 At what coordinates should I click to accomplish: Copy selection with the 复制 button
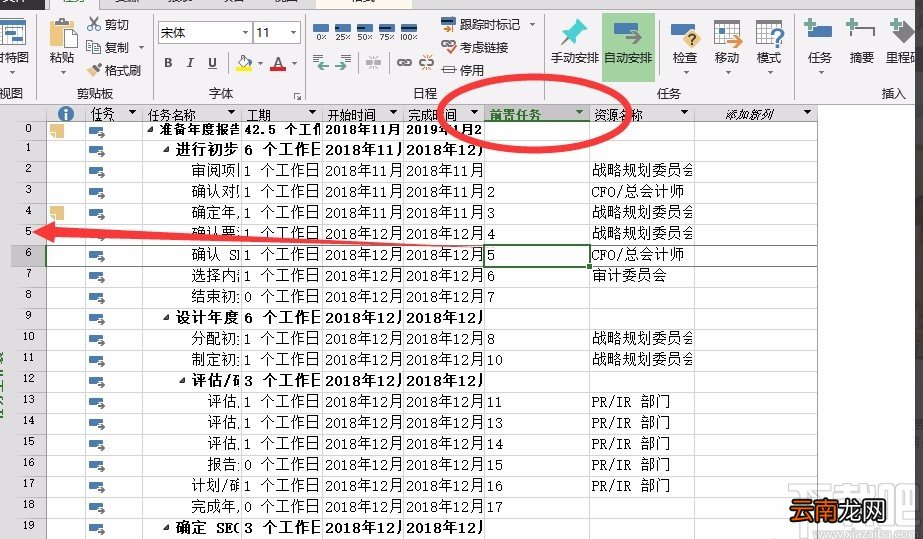[x=108, y=47]
